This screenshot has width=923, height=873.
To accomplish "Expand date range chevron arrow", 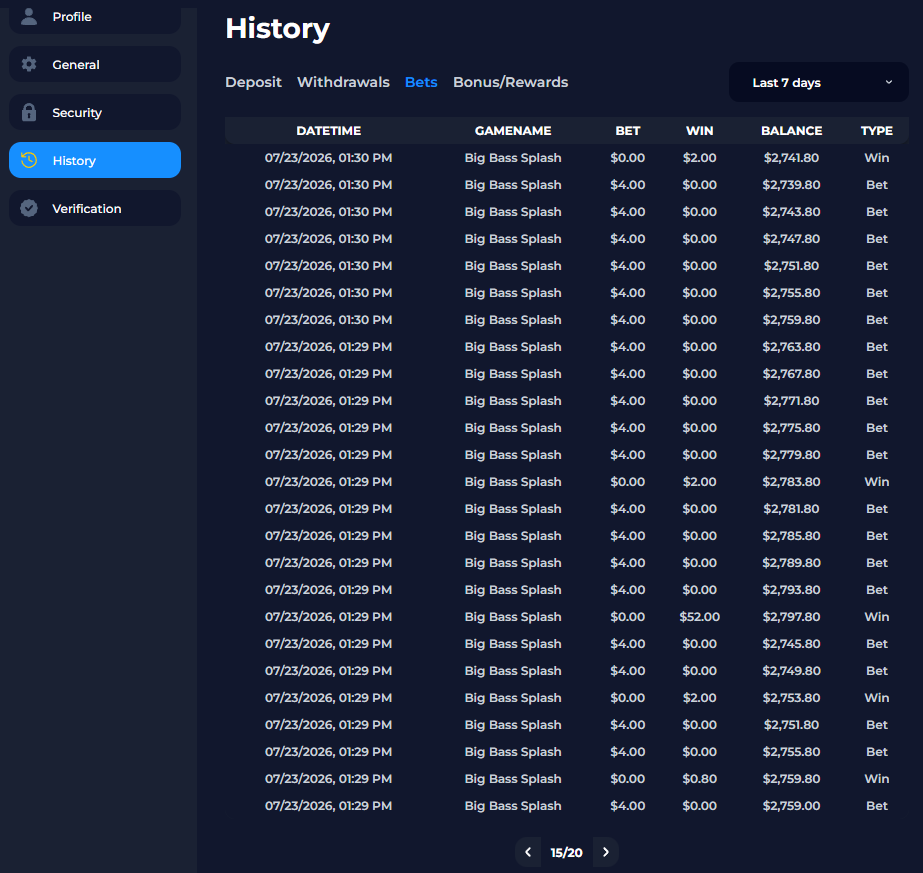I will pos(889,82).
